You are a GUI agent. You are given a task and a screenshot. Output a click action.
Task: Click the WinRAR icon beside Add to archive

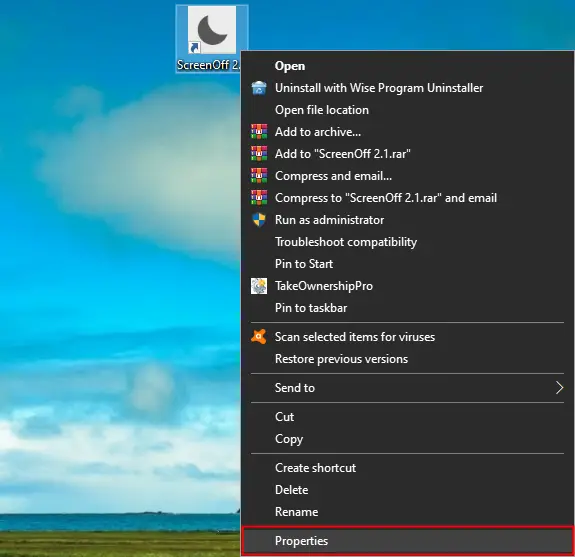[x=259, y=132]
